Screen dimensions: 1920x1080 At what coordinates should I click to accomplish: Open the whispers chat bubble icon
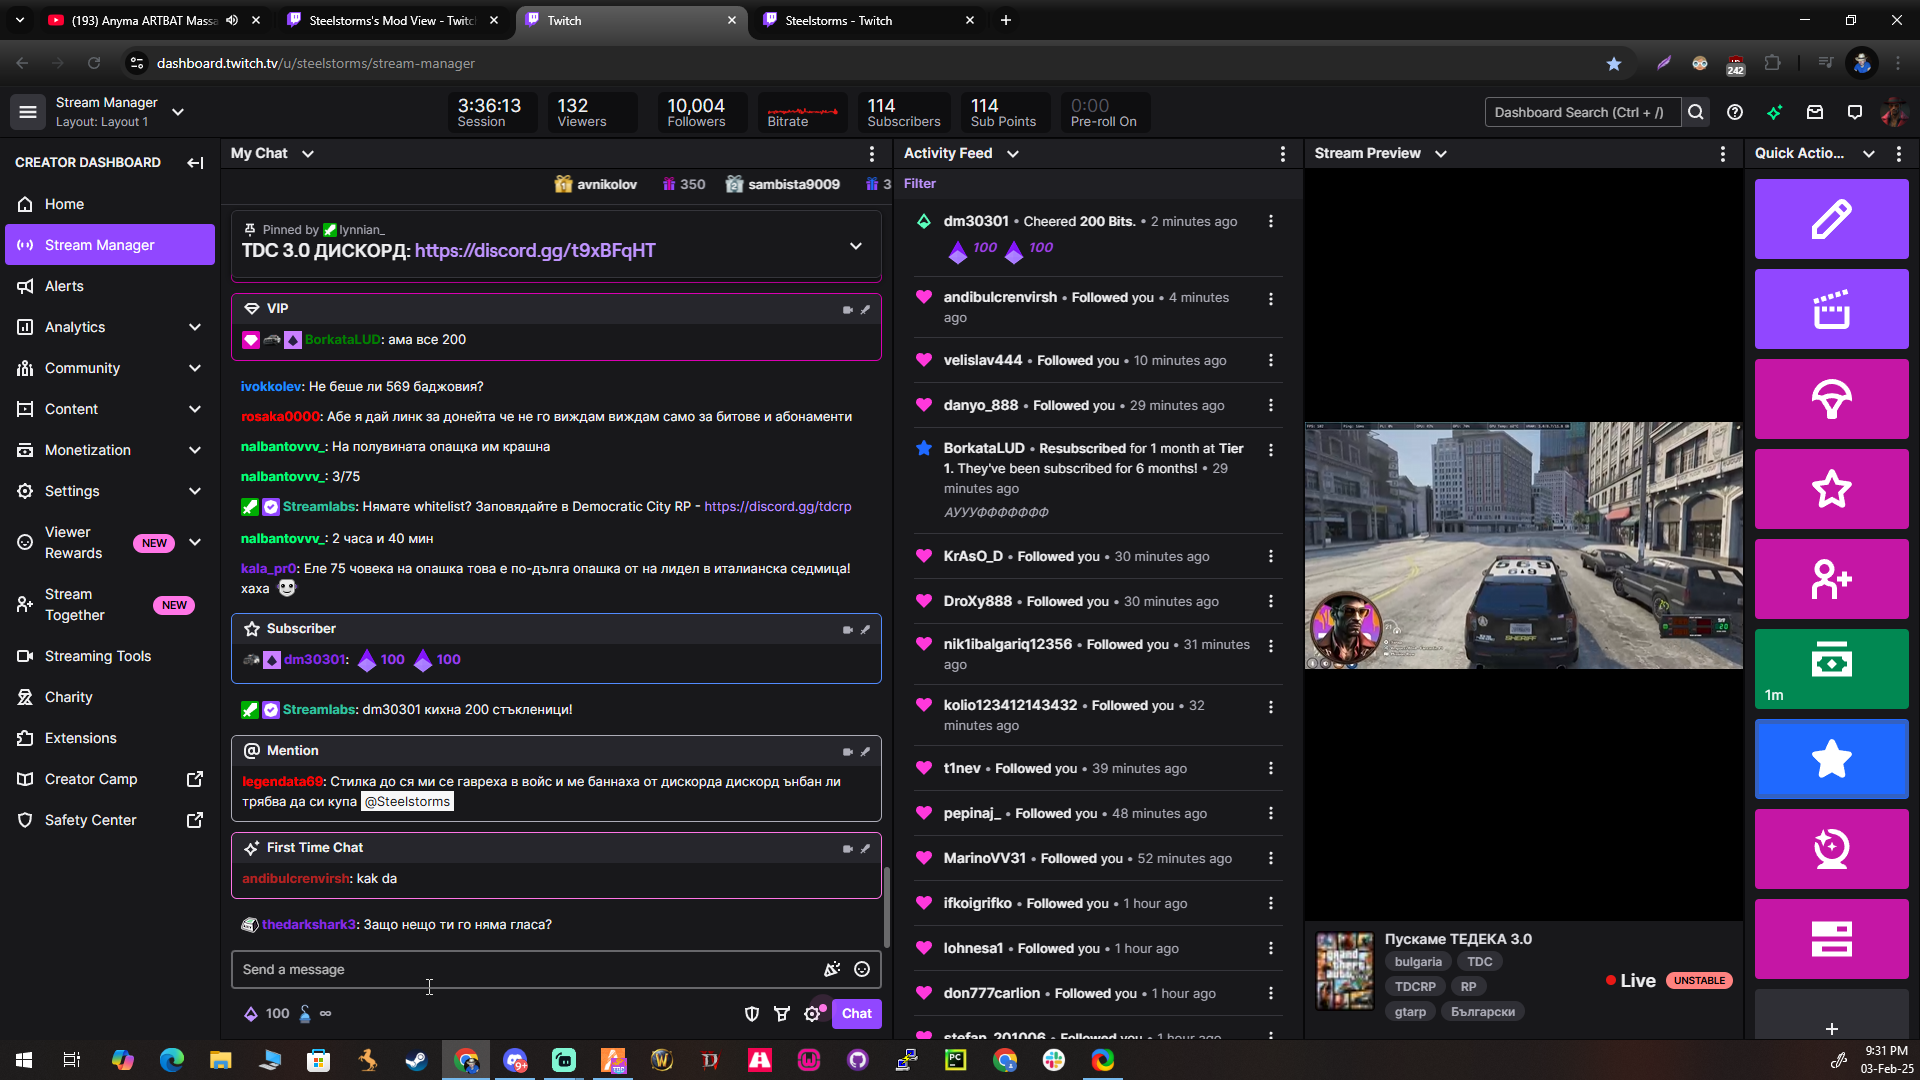point(1855,113)
